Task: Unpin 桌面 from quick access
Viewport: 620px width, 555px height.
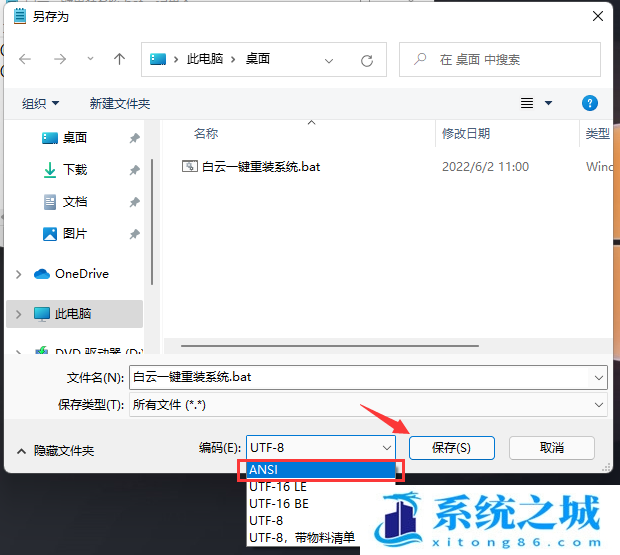Action: coord(134,138)
